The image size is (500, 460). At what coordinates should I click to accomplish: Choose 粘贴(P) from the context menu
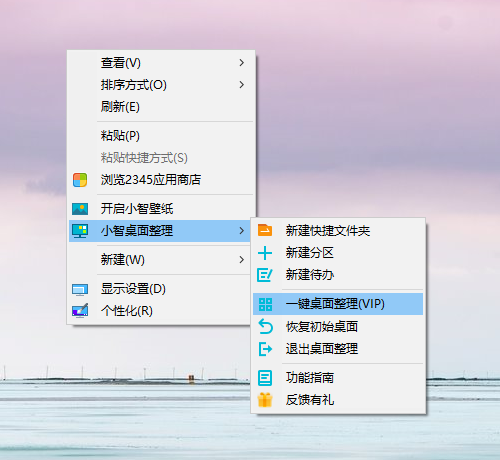161,136
